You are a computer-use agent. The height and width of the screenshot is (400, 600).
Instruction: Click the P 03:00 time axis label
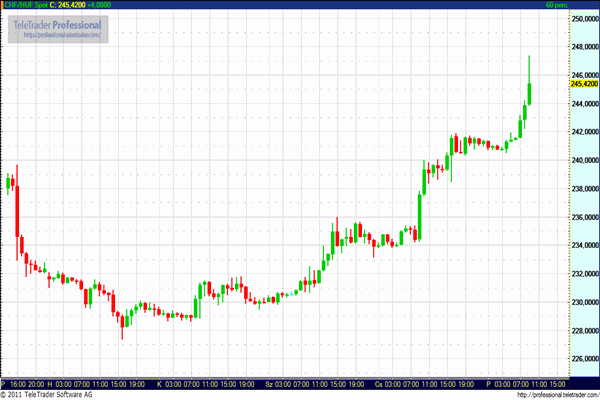point(499,384)
